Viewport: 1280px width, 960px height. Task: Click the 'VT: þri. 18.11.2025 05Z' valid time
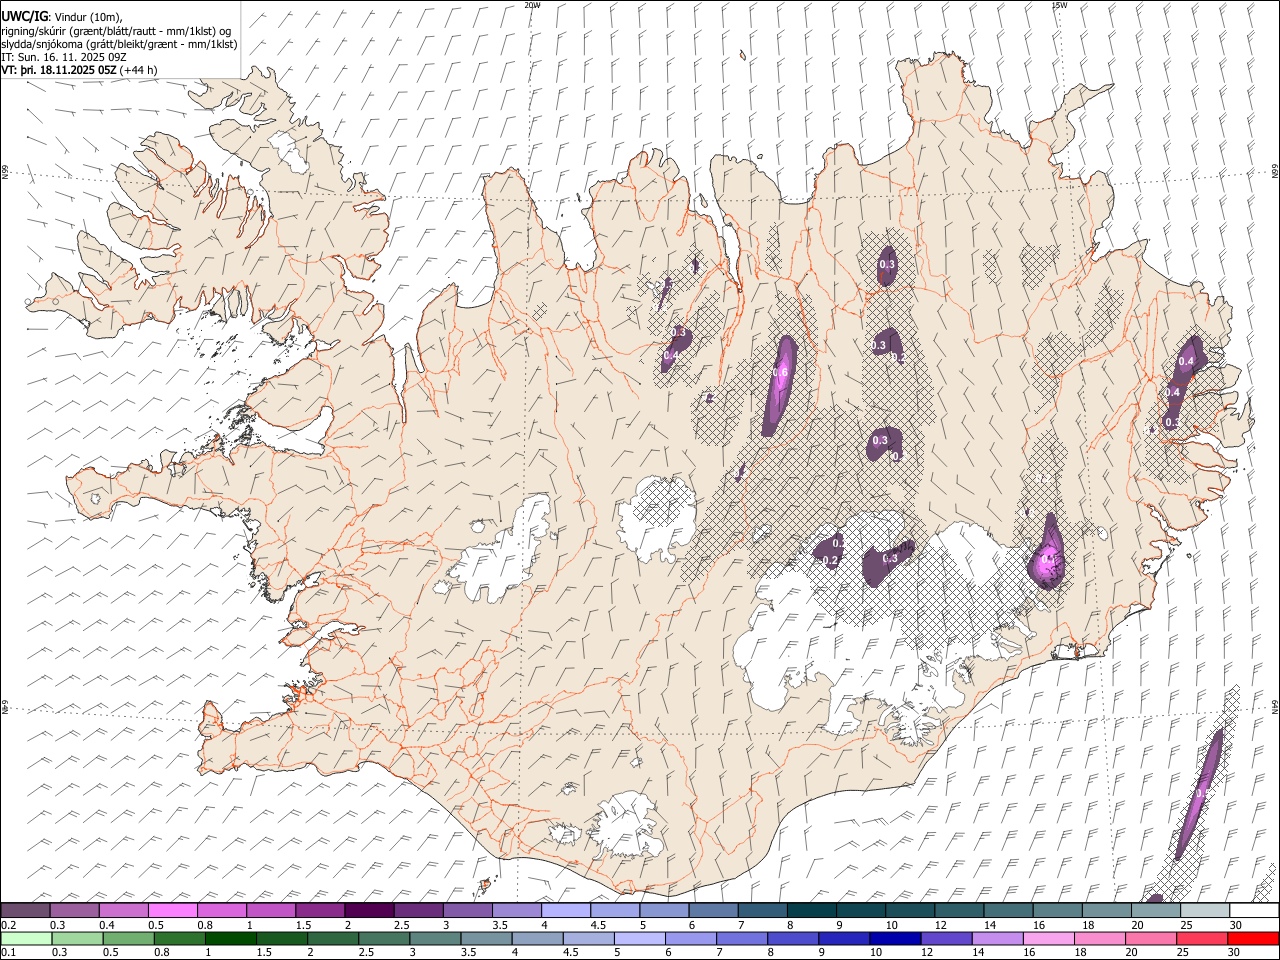tap(60, 70)
